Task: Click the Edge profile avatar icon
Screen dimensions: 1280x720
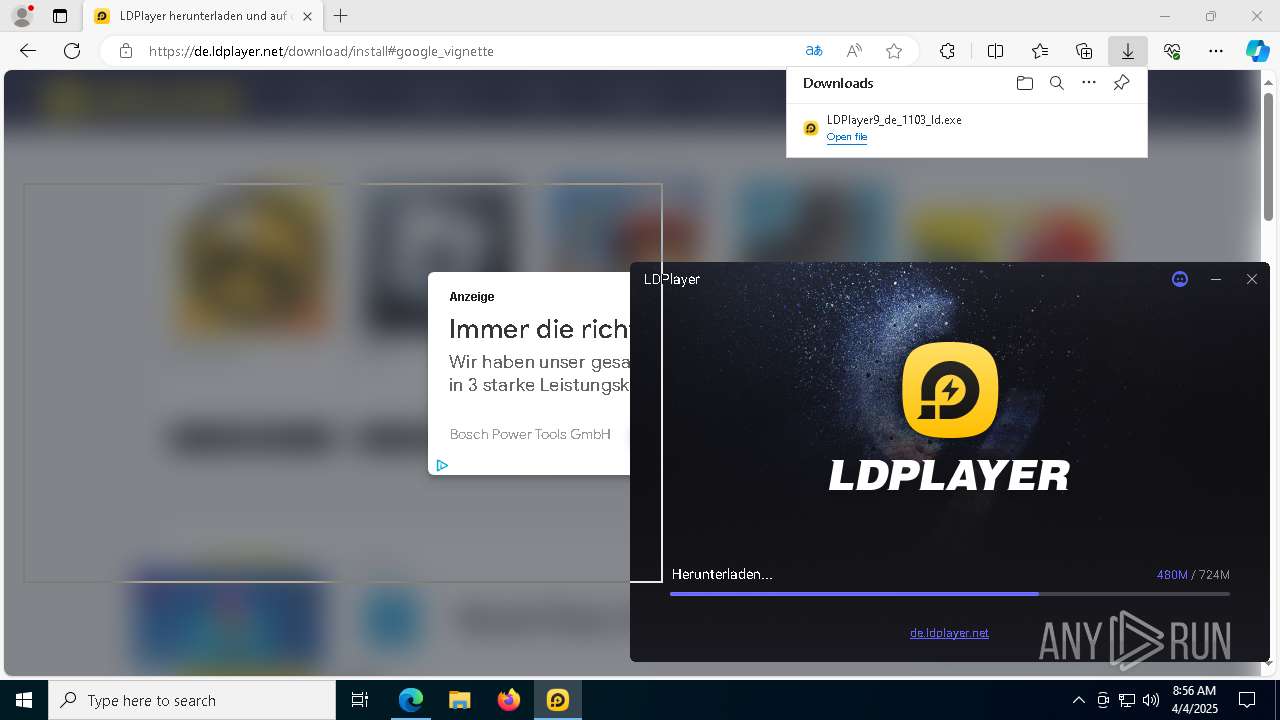Action: (x=21, y=16)
